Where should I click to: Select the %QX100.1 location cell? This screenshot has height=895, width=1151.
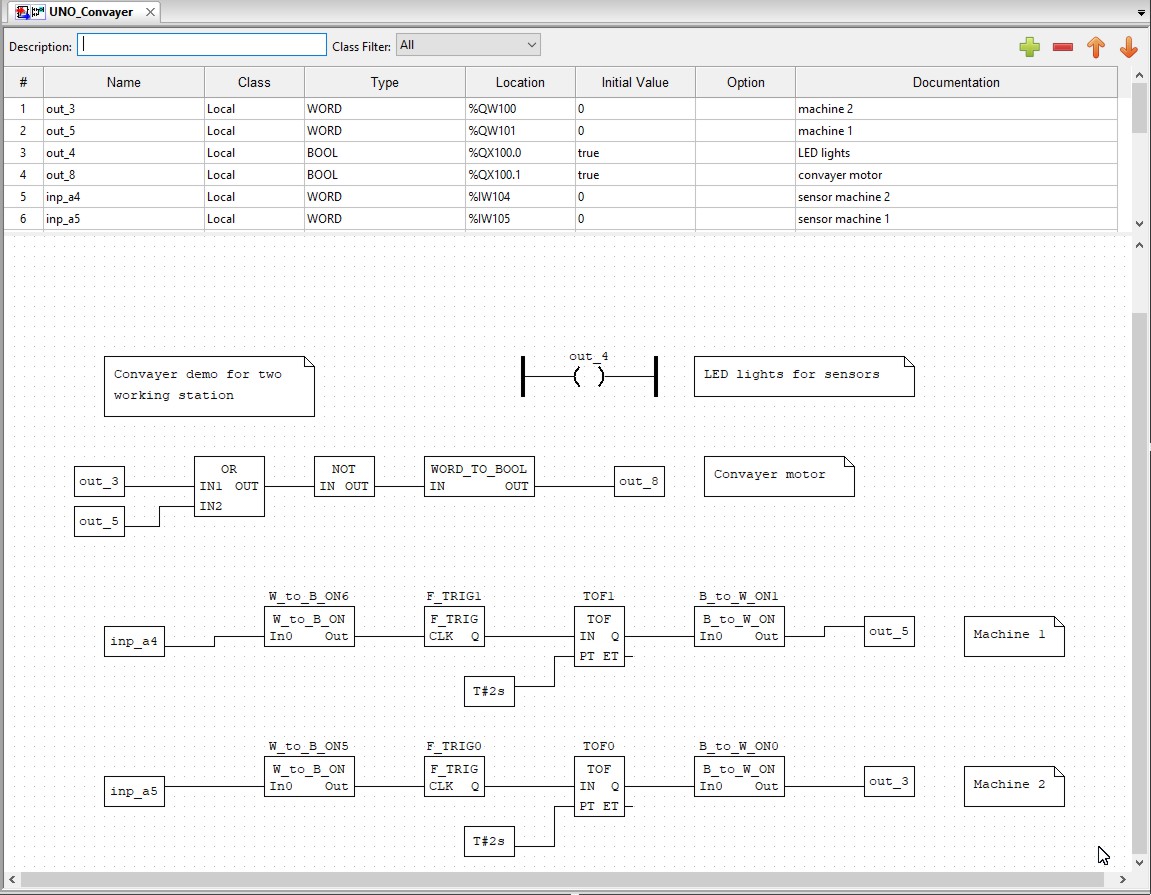pyautogui.click(x=520, y=175)
